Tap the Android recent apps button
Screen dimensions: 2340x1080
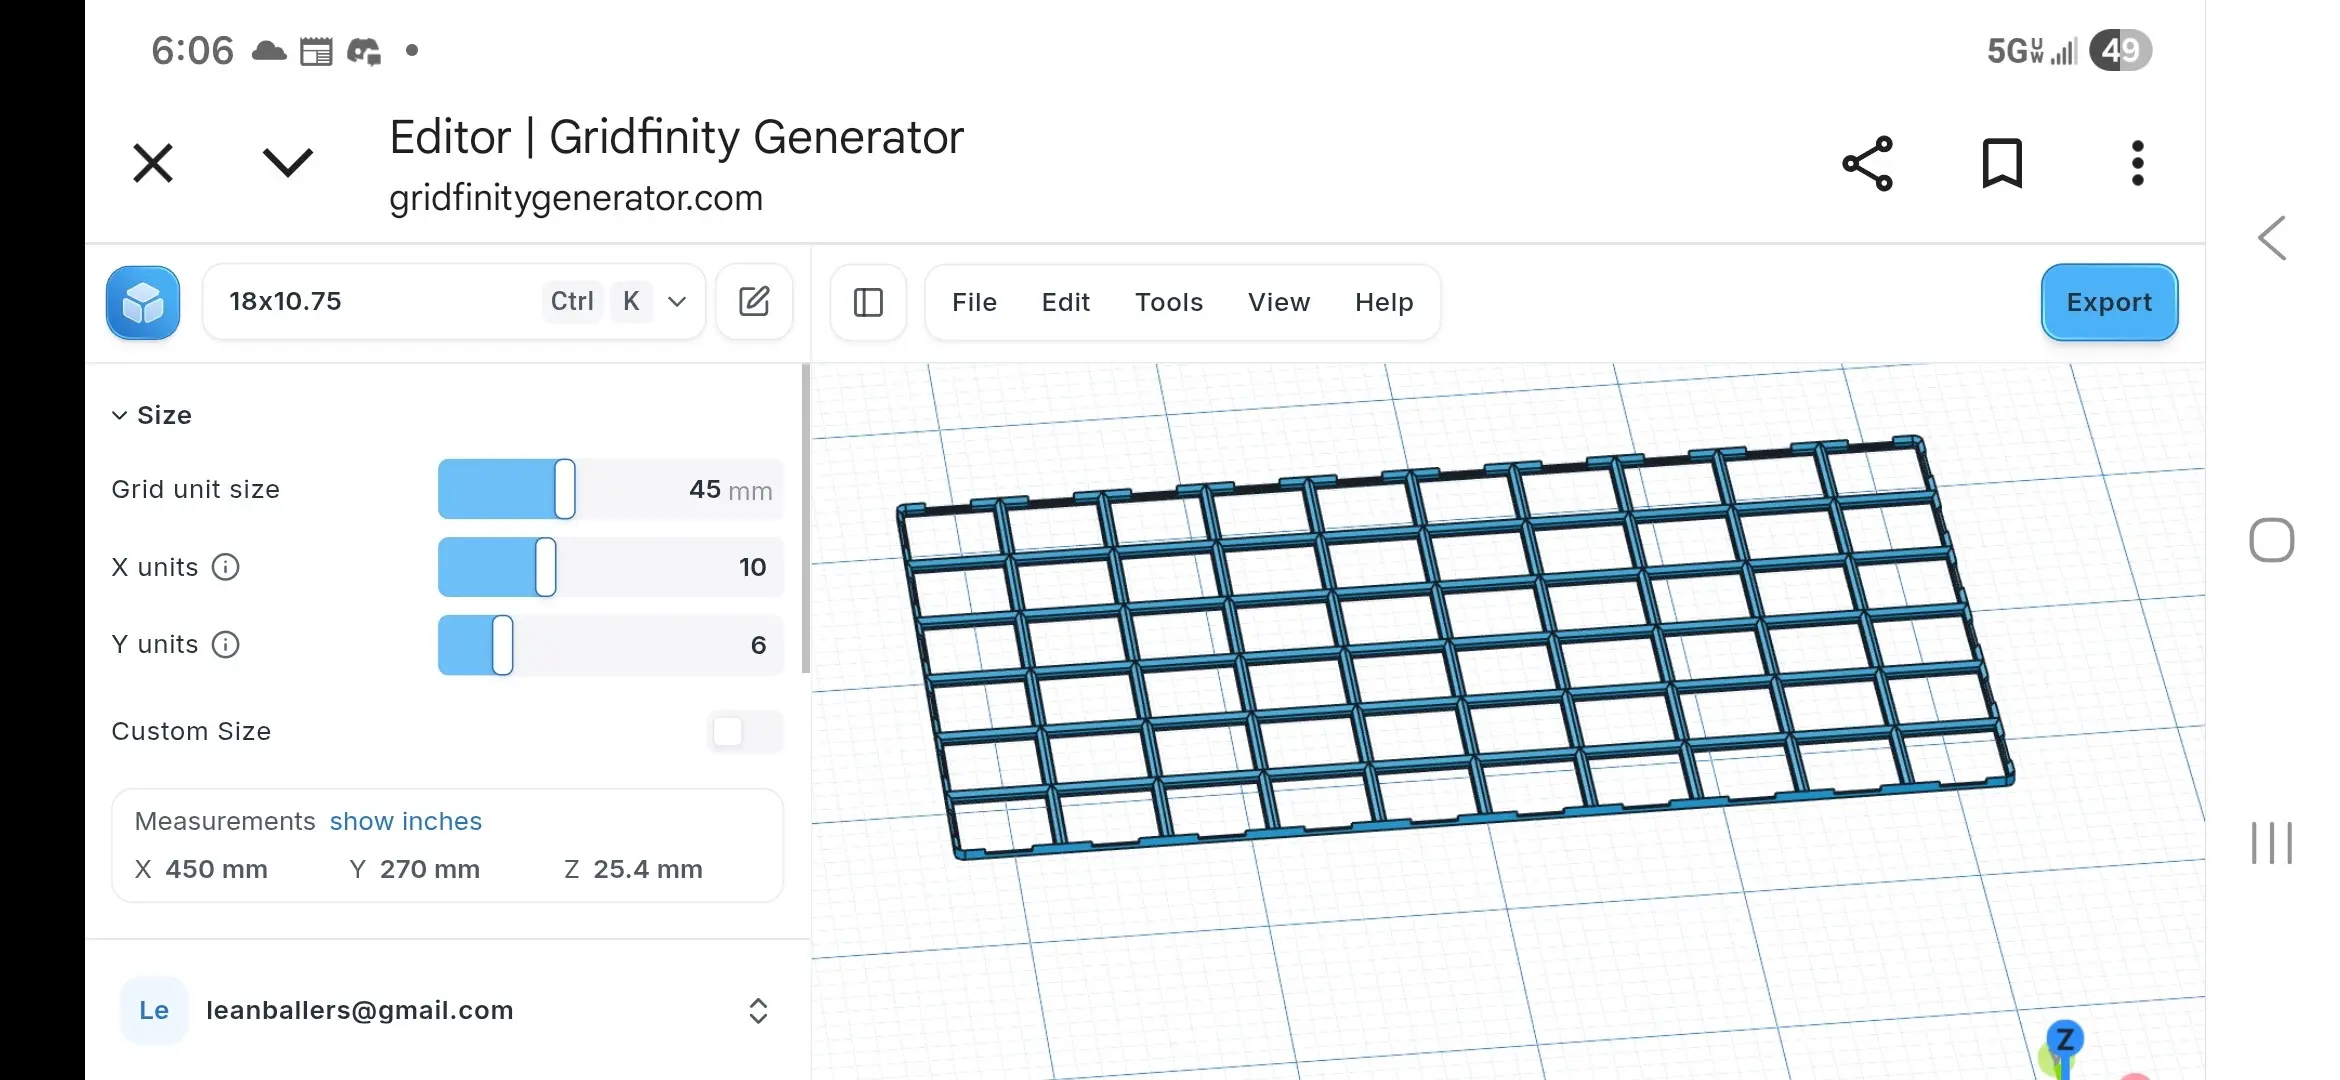[2272, 843]
